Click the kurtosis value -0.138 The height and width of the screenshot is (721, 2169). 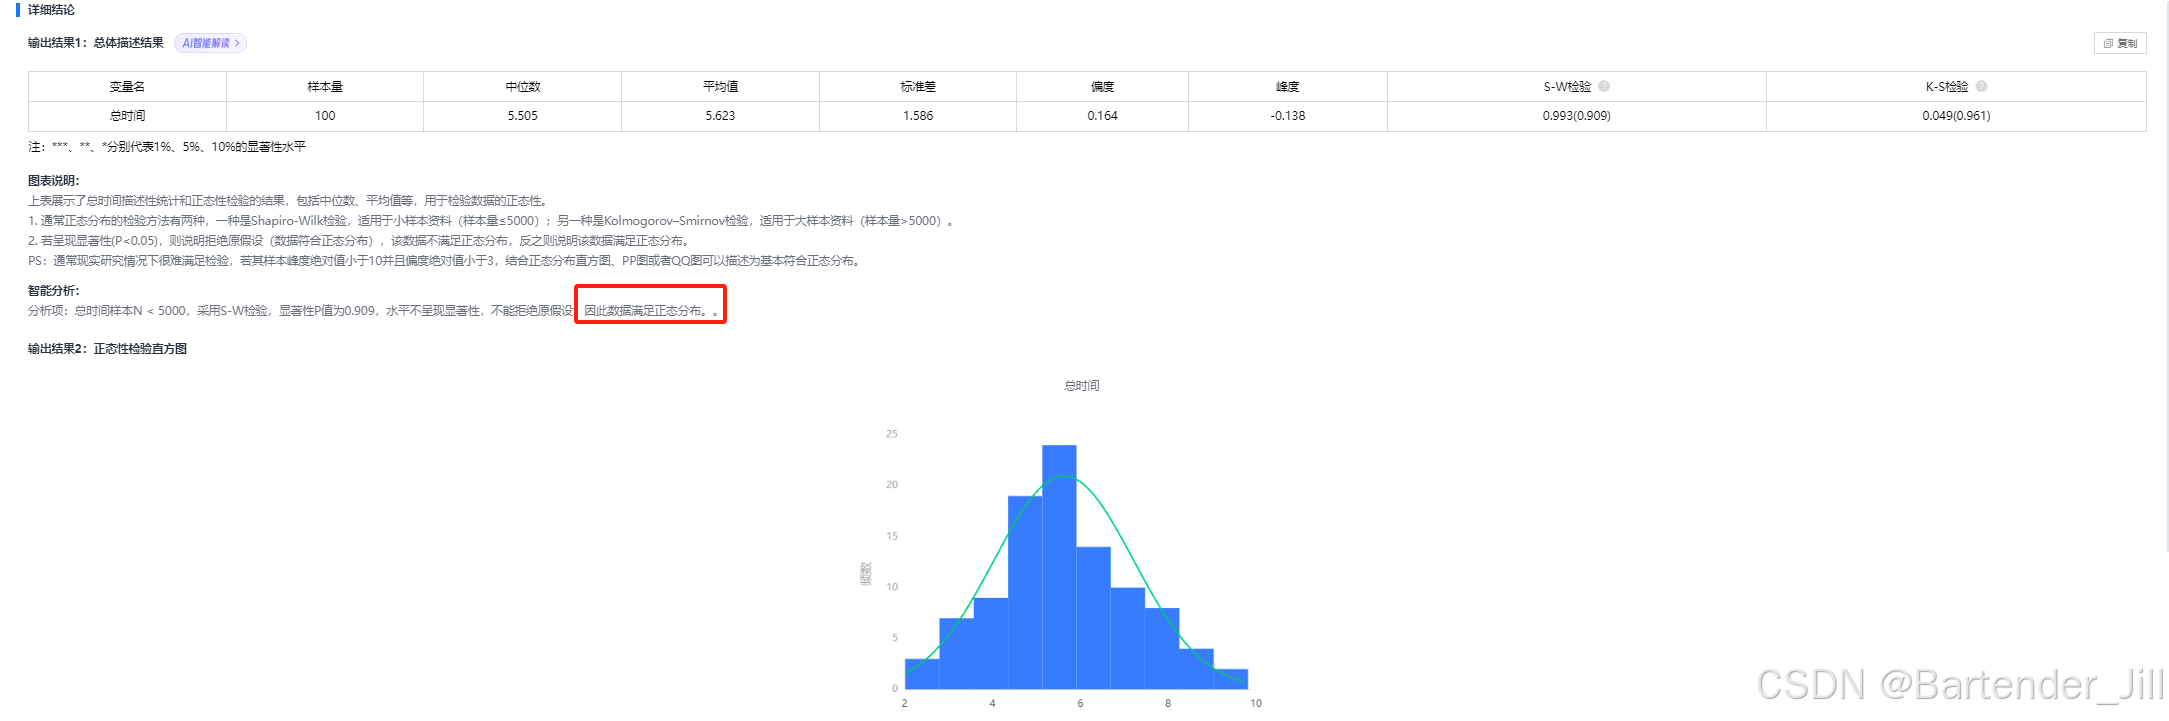(1288, 116)
